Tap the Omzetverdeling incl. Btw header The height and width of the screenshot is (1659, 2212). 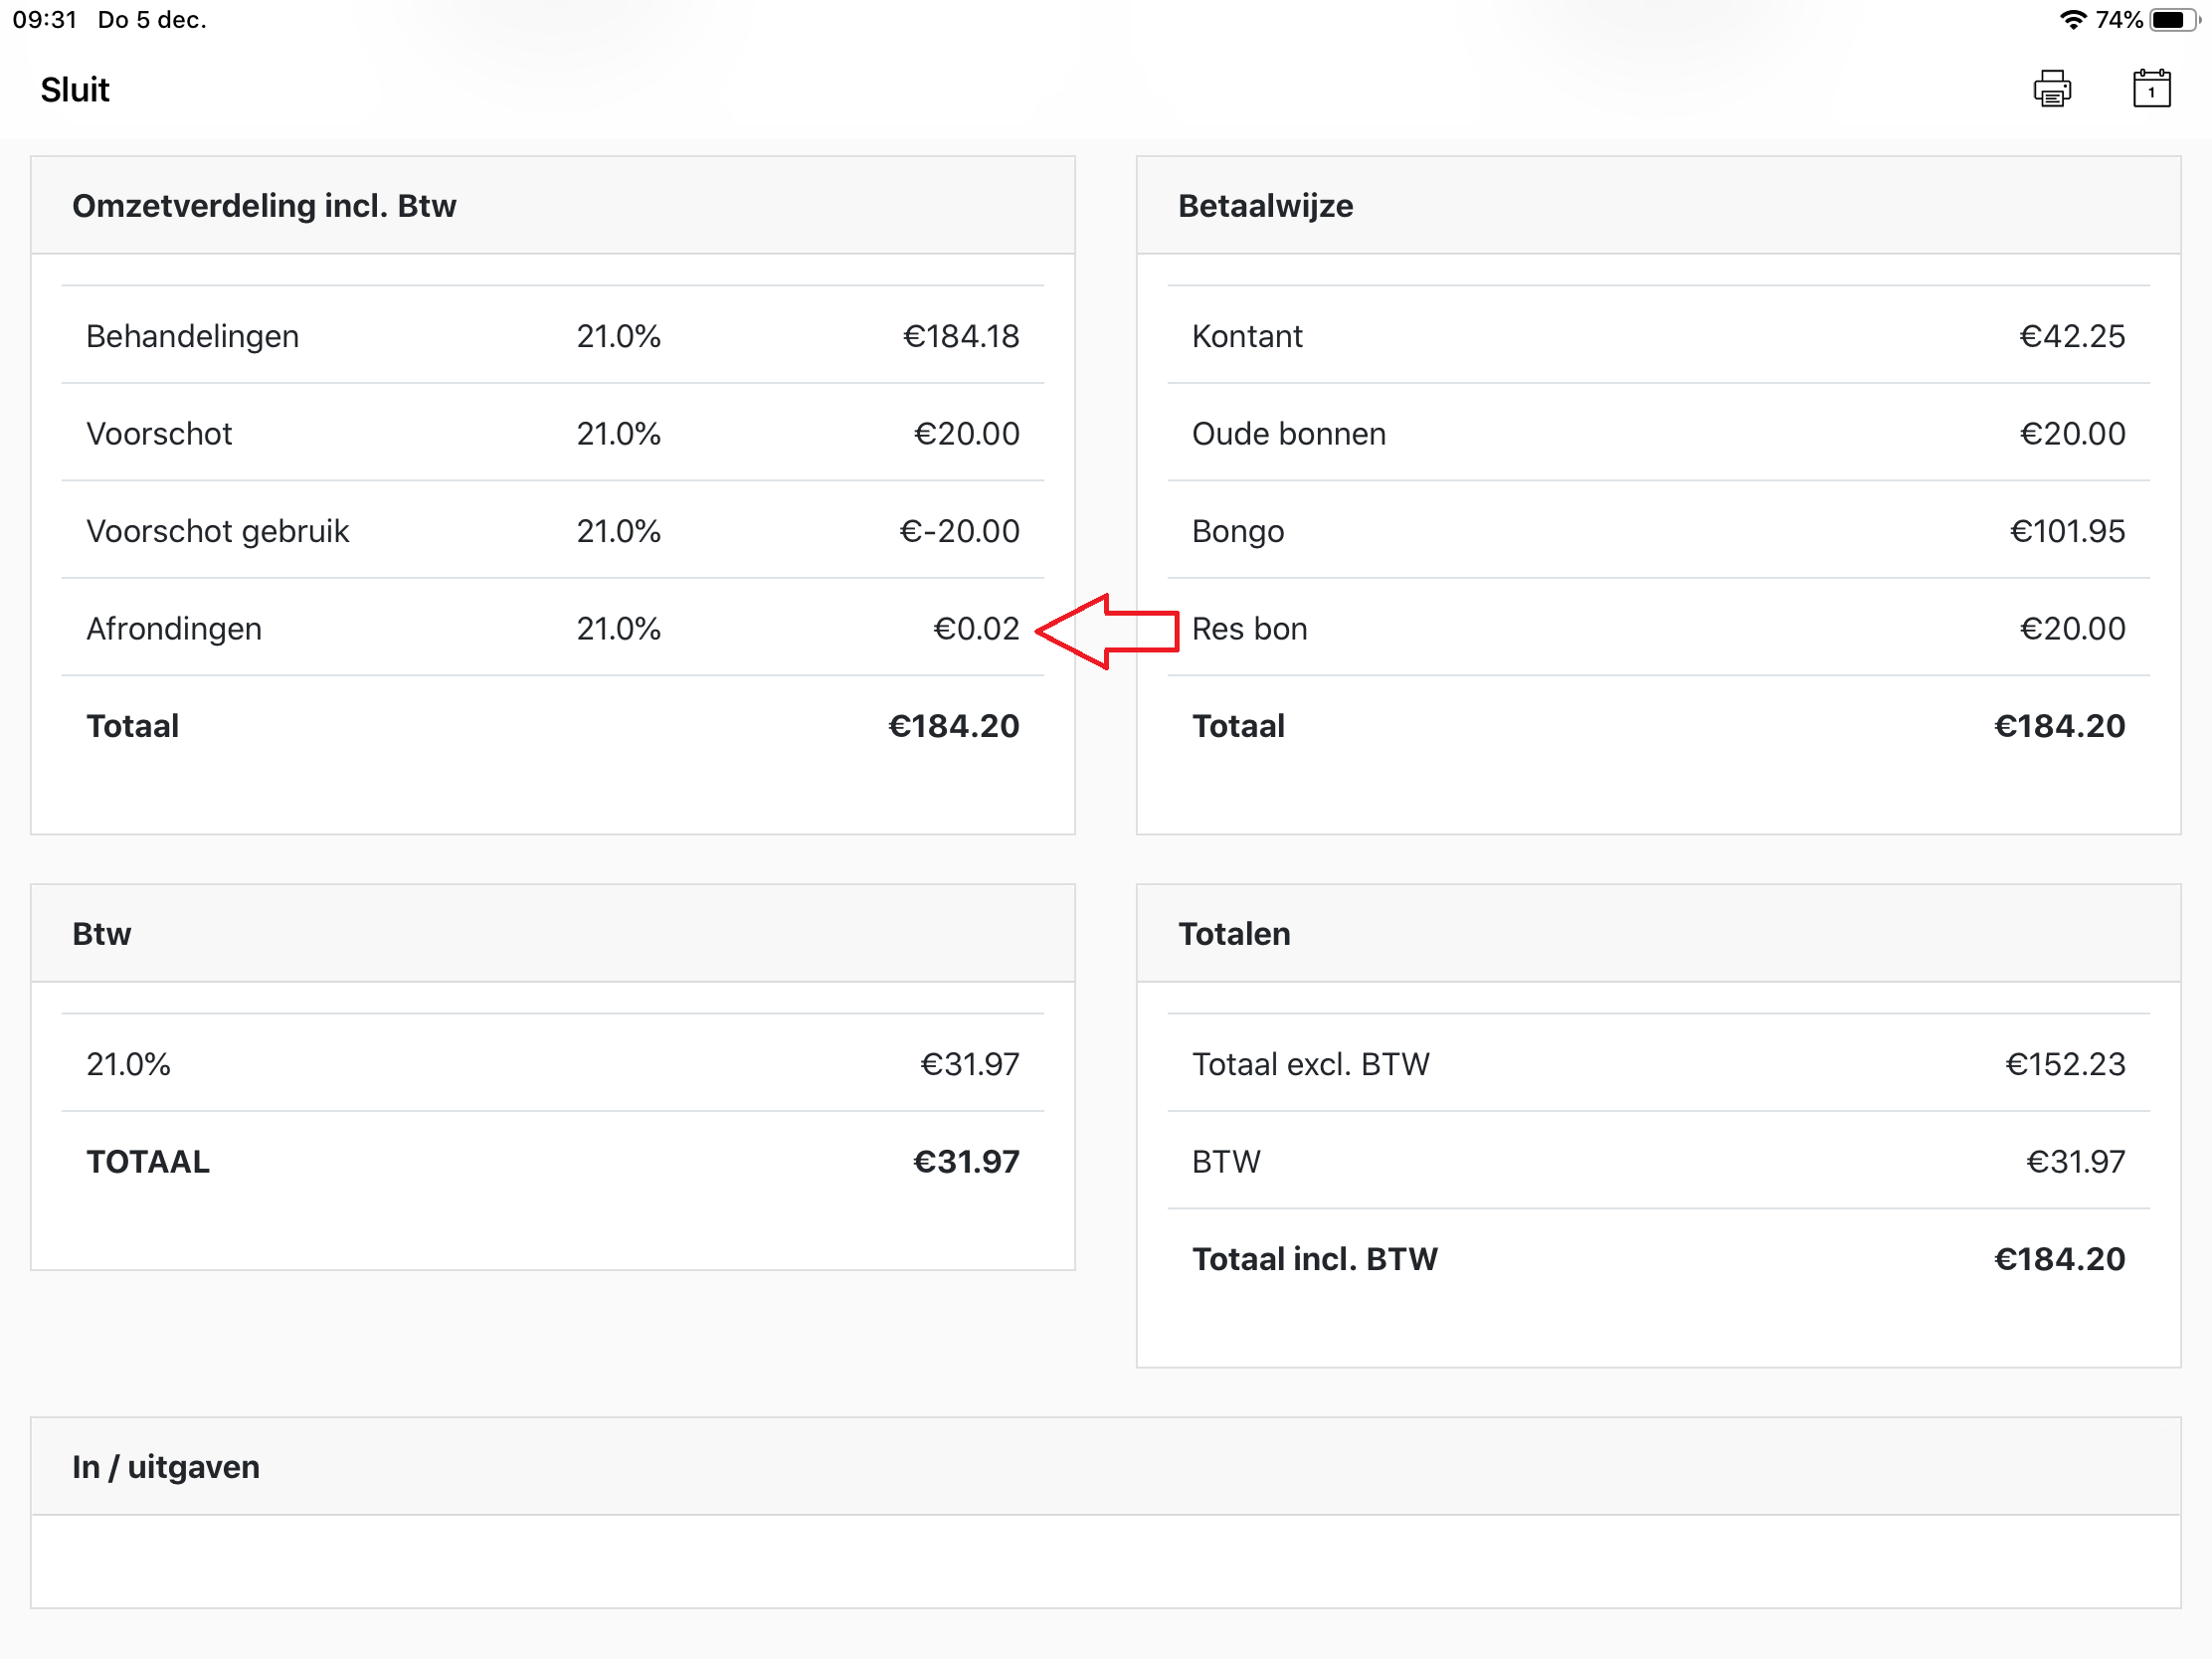point(264,206)
